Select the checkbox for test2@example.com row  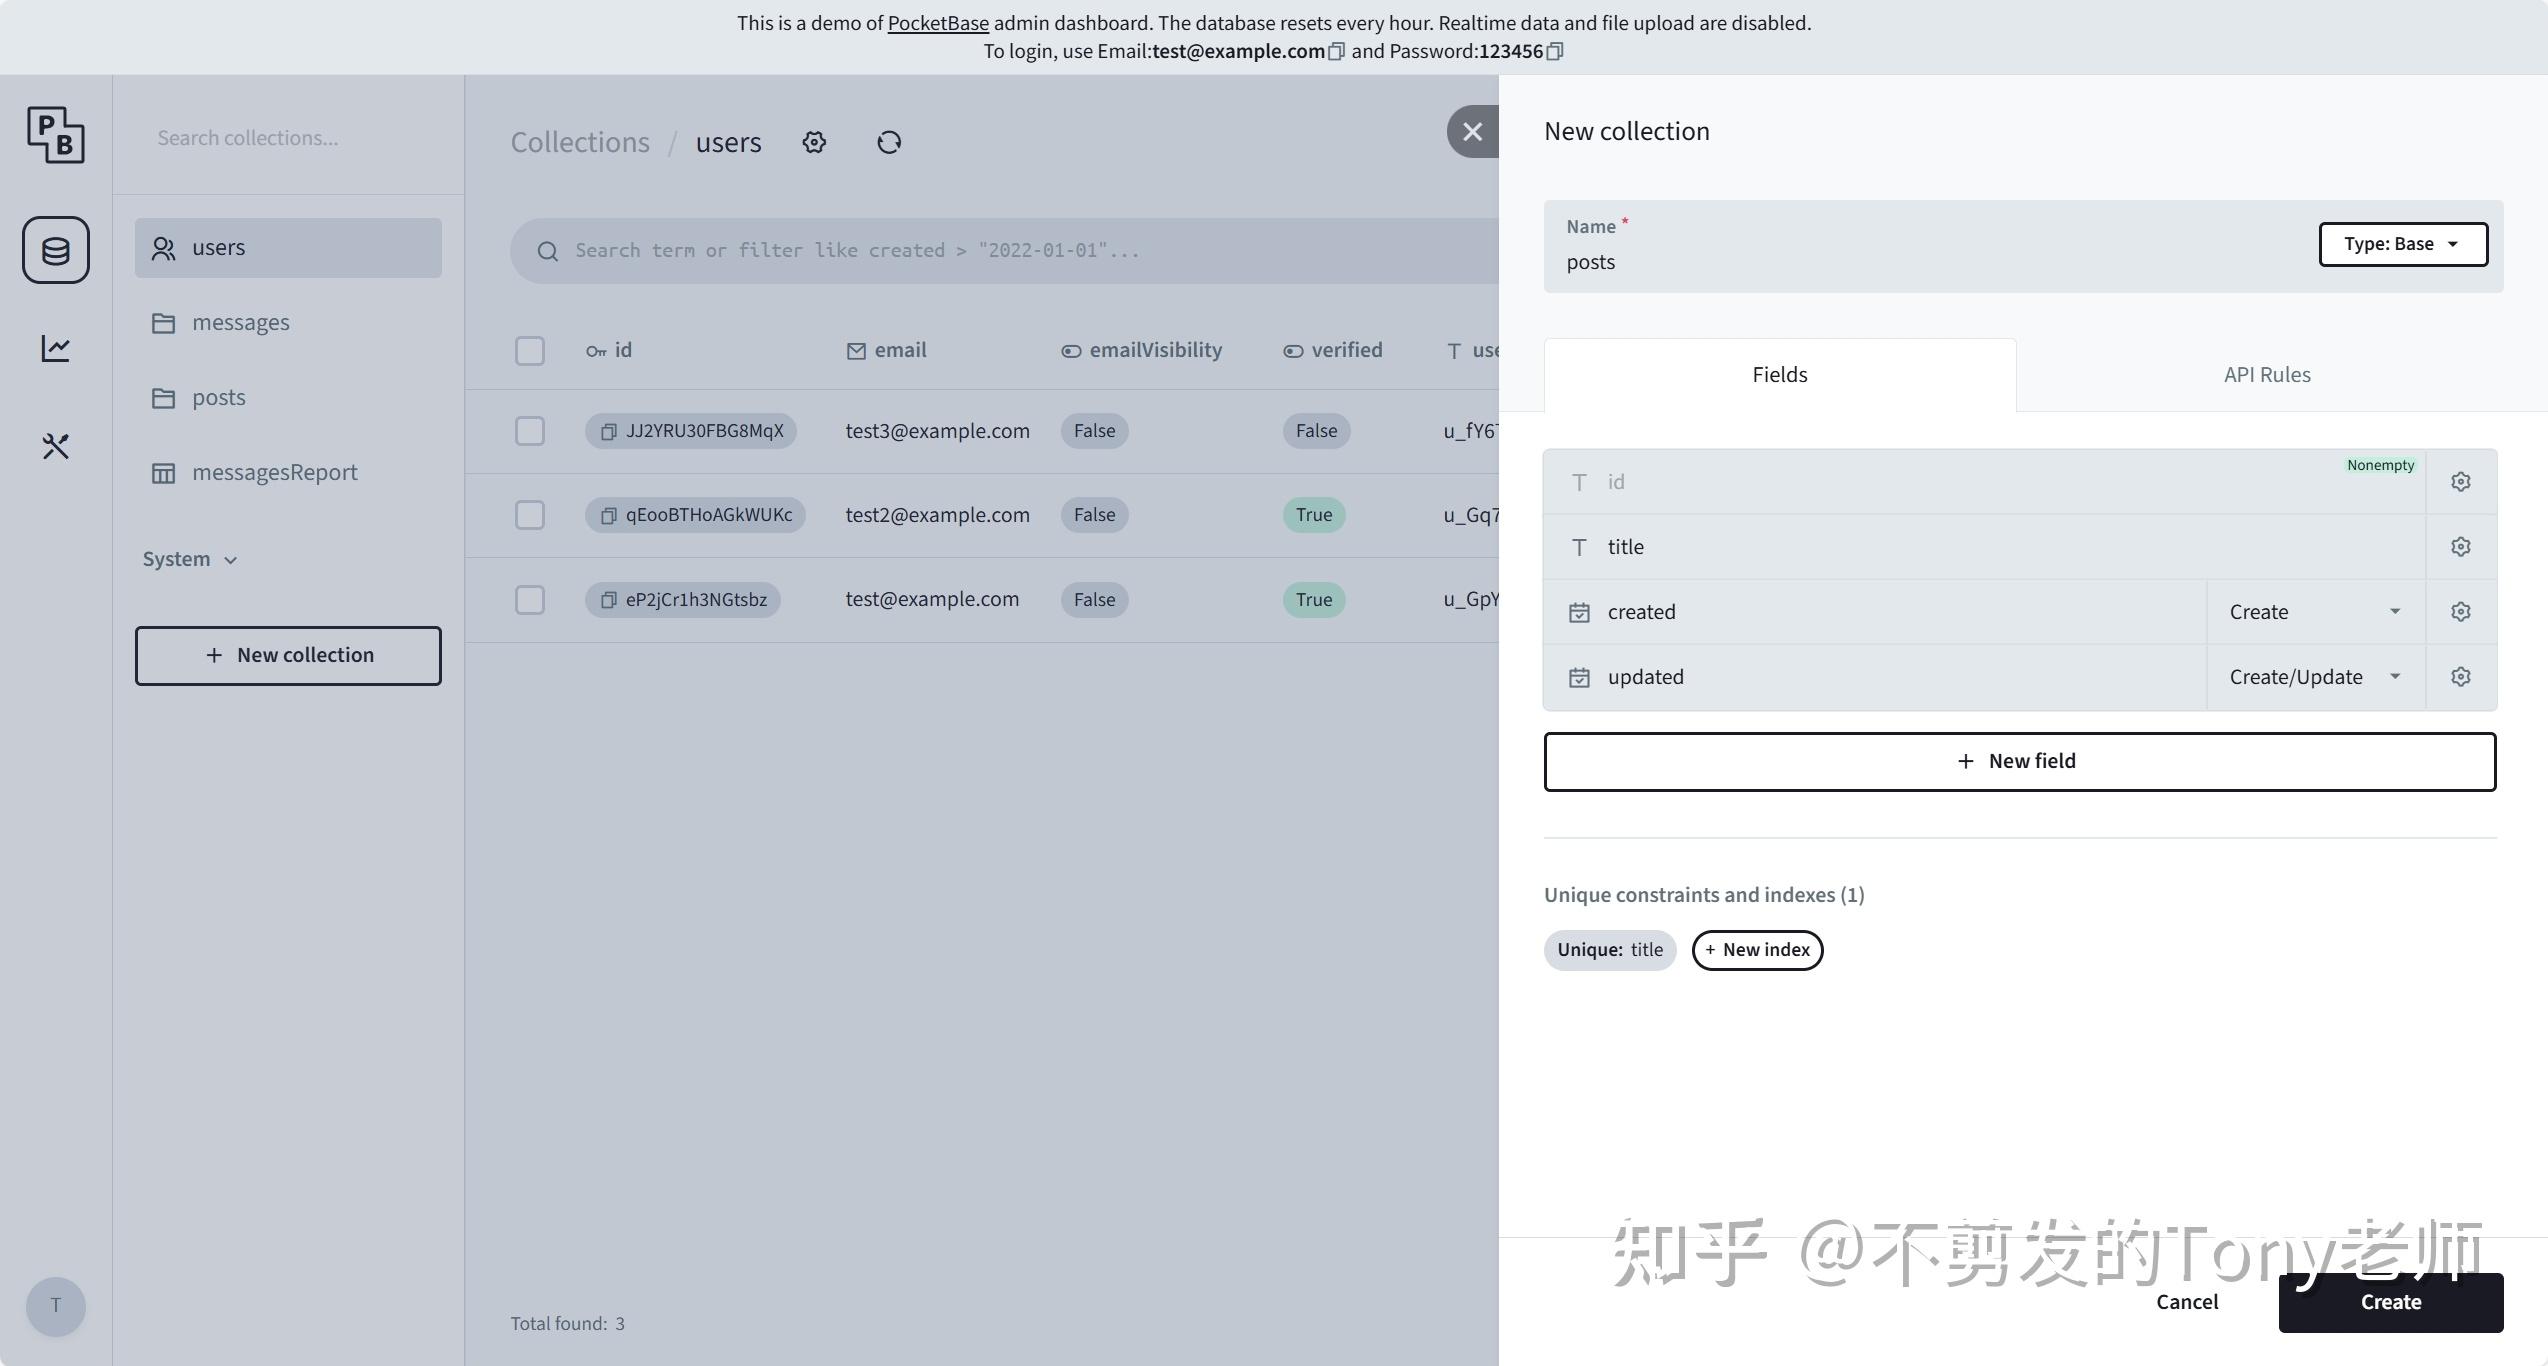(530, 514)
